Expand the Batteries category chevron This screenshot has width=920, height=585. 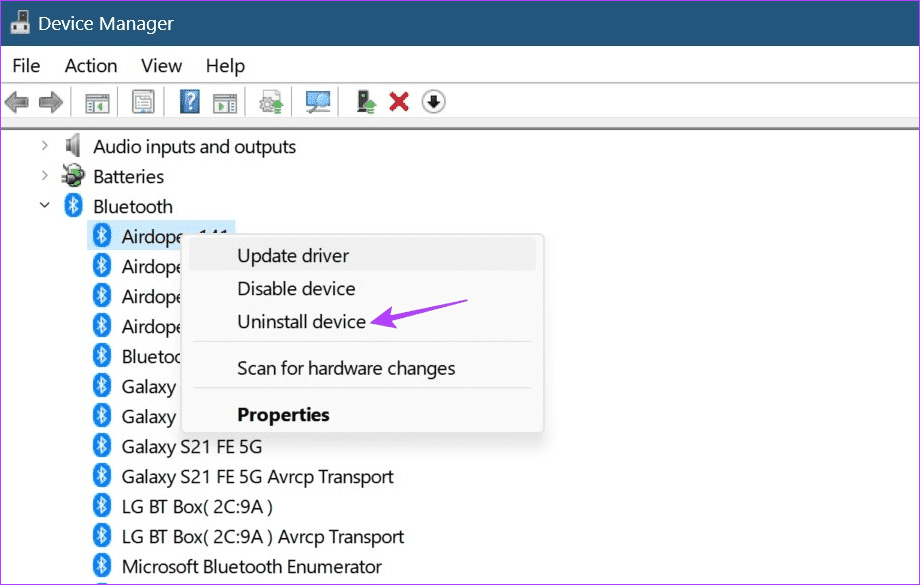(45, 175)
